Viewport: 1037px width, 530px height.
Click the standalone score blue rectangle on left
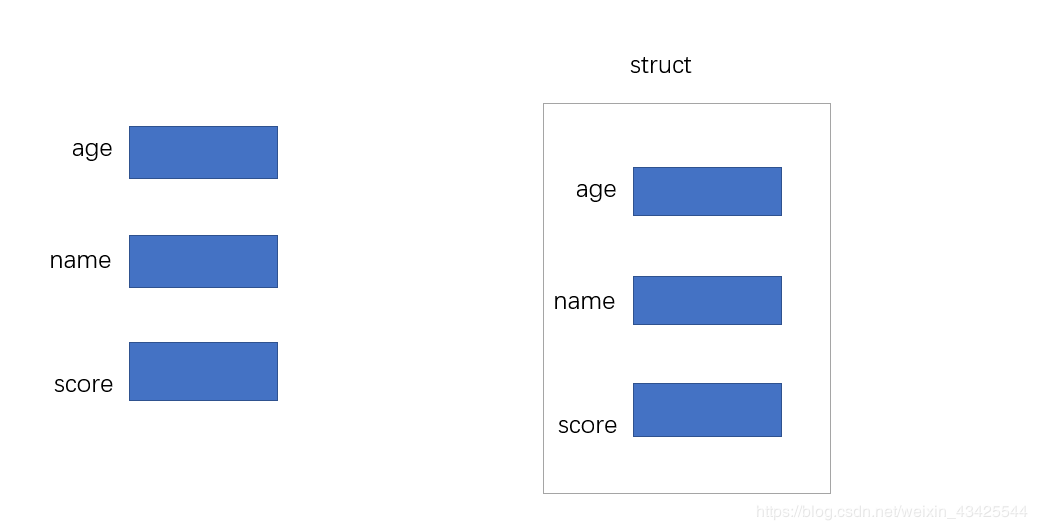point(203,371)
